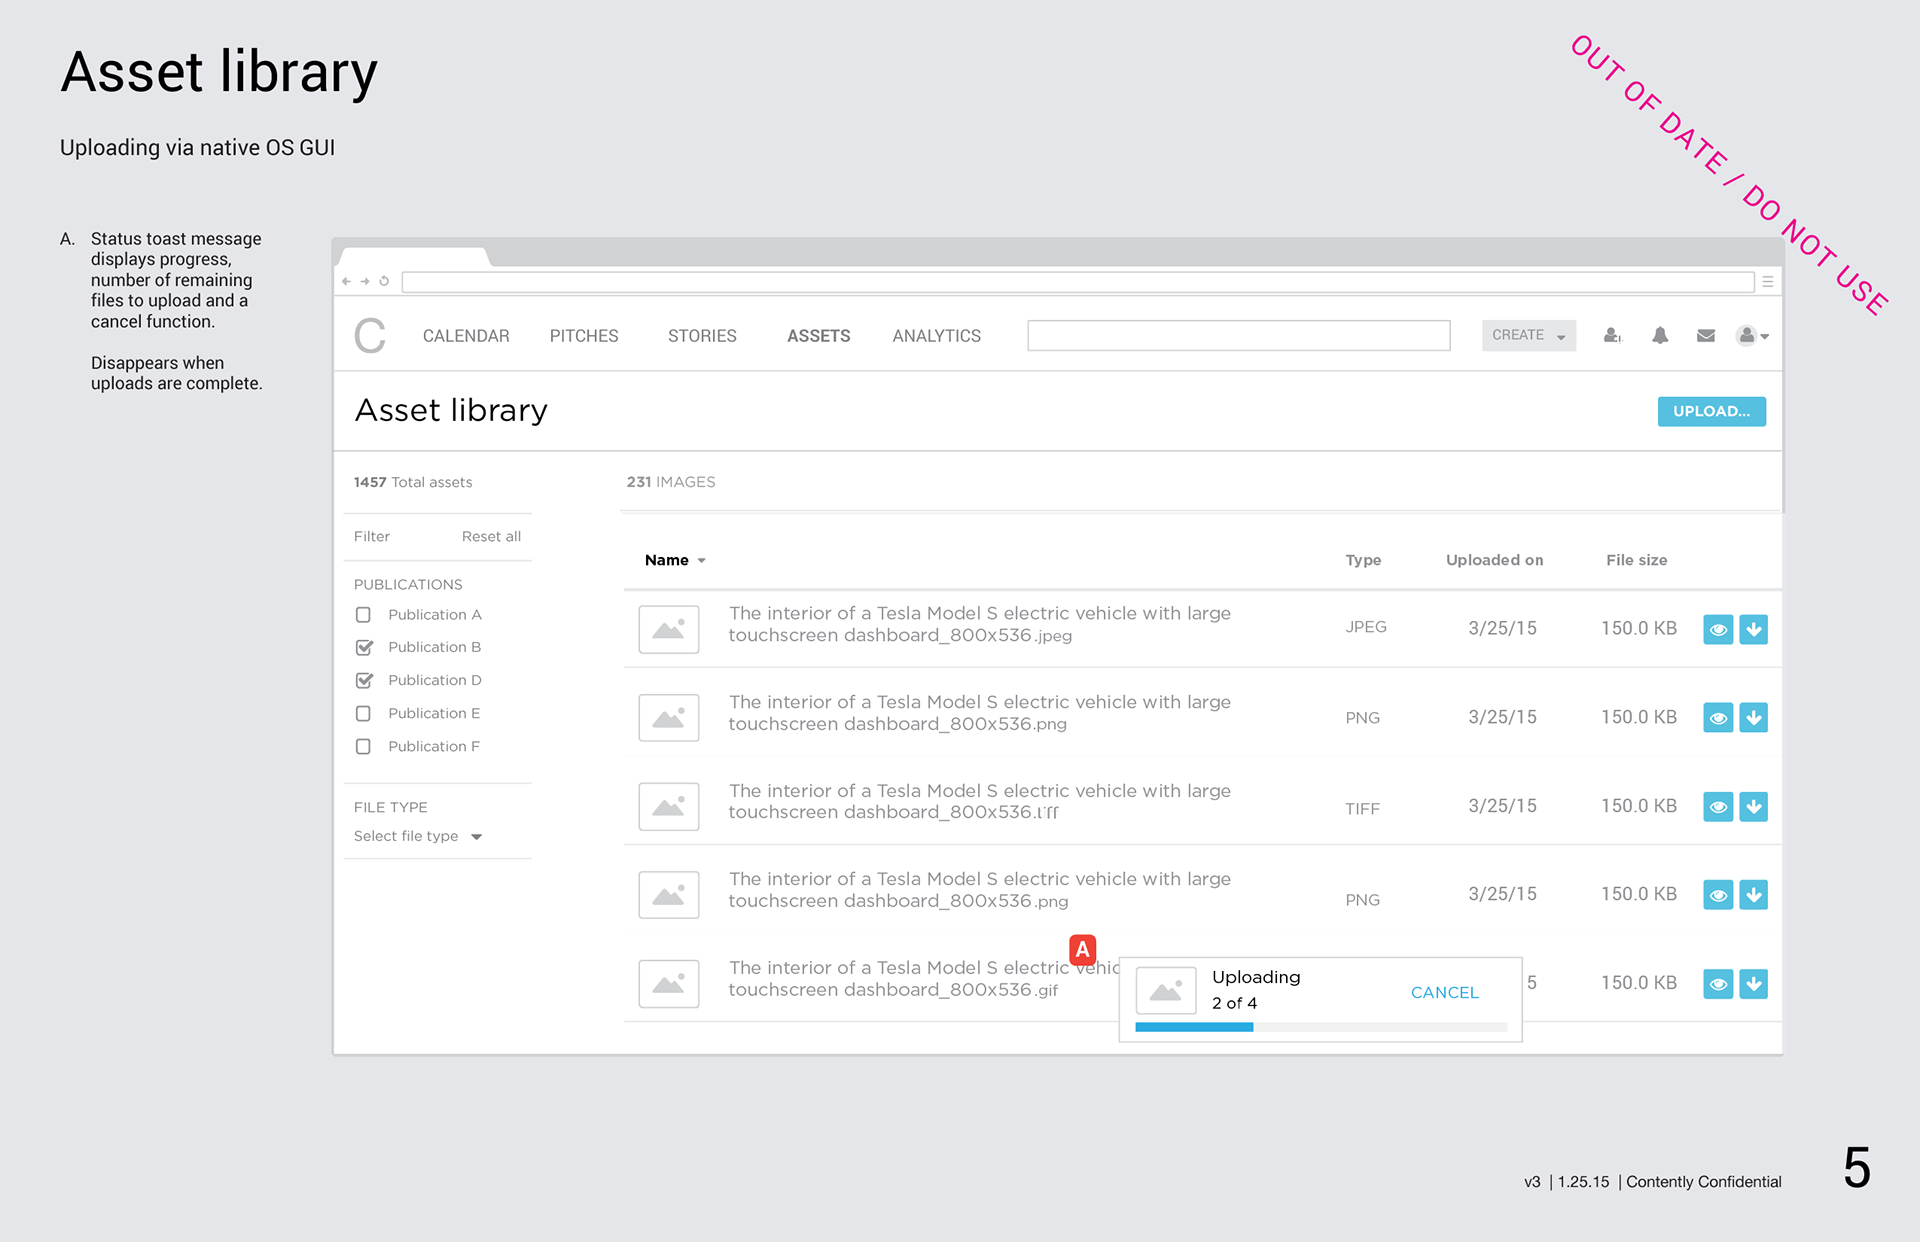Uncheck the Publication D checkbox

[364, 680]
